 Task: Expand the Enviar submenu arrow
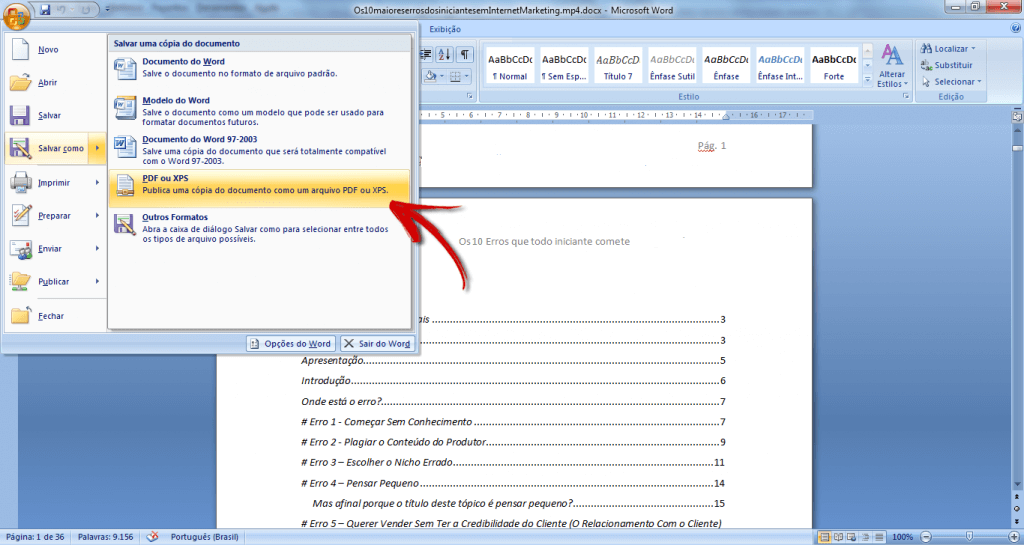click(97, 249)
